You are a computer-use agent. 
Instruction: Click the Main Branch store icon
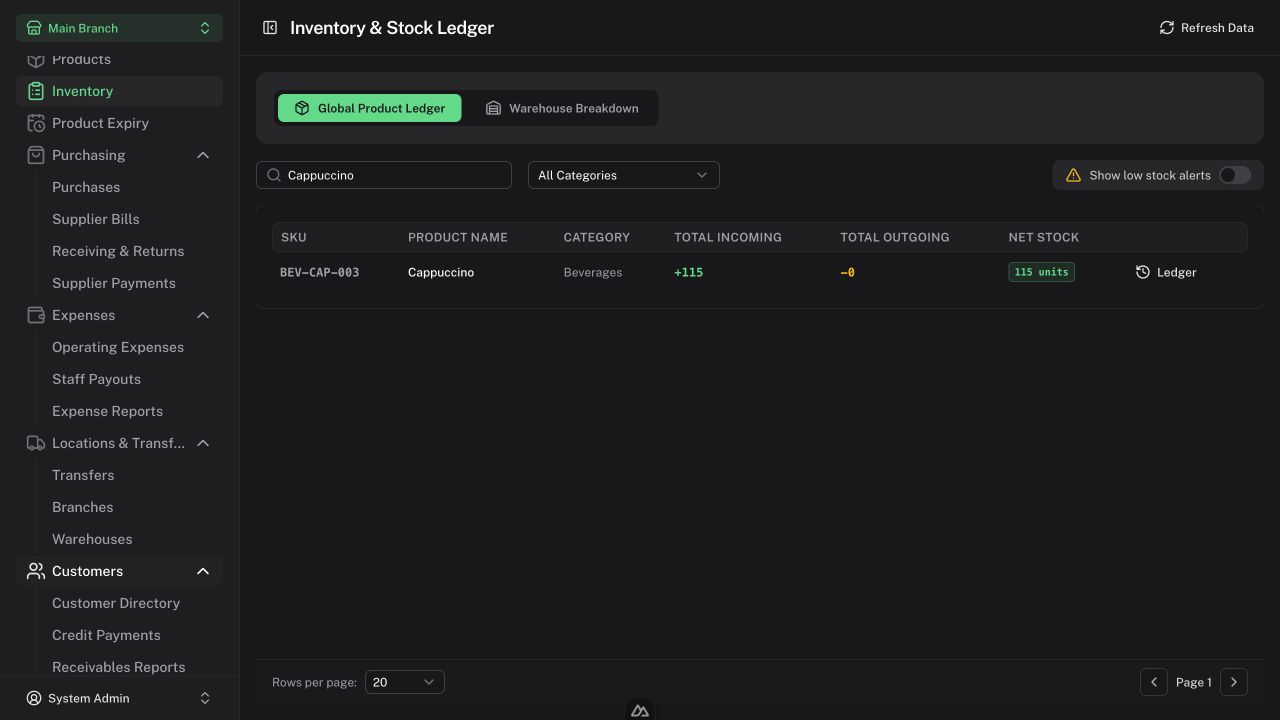(34, 28)
